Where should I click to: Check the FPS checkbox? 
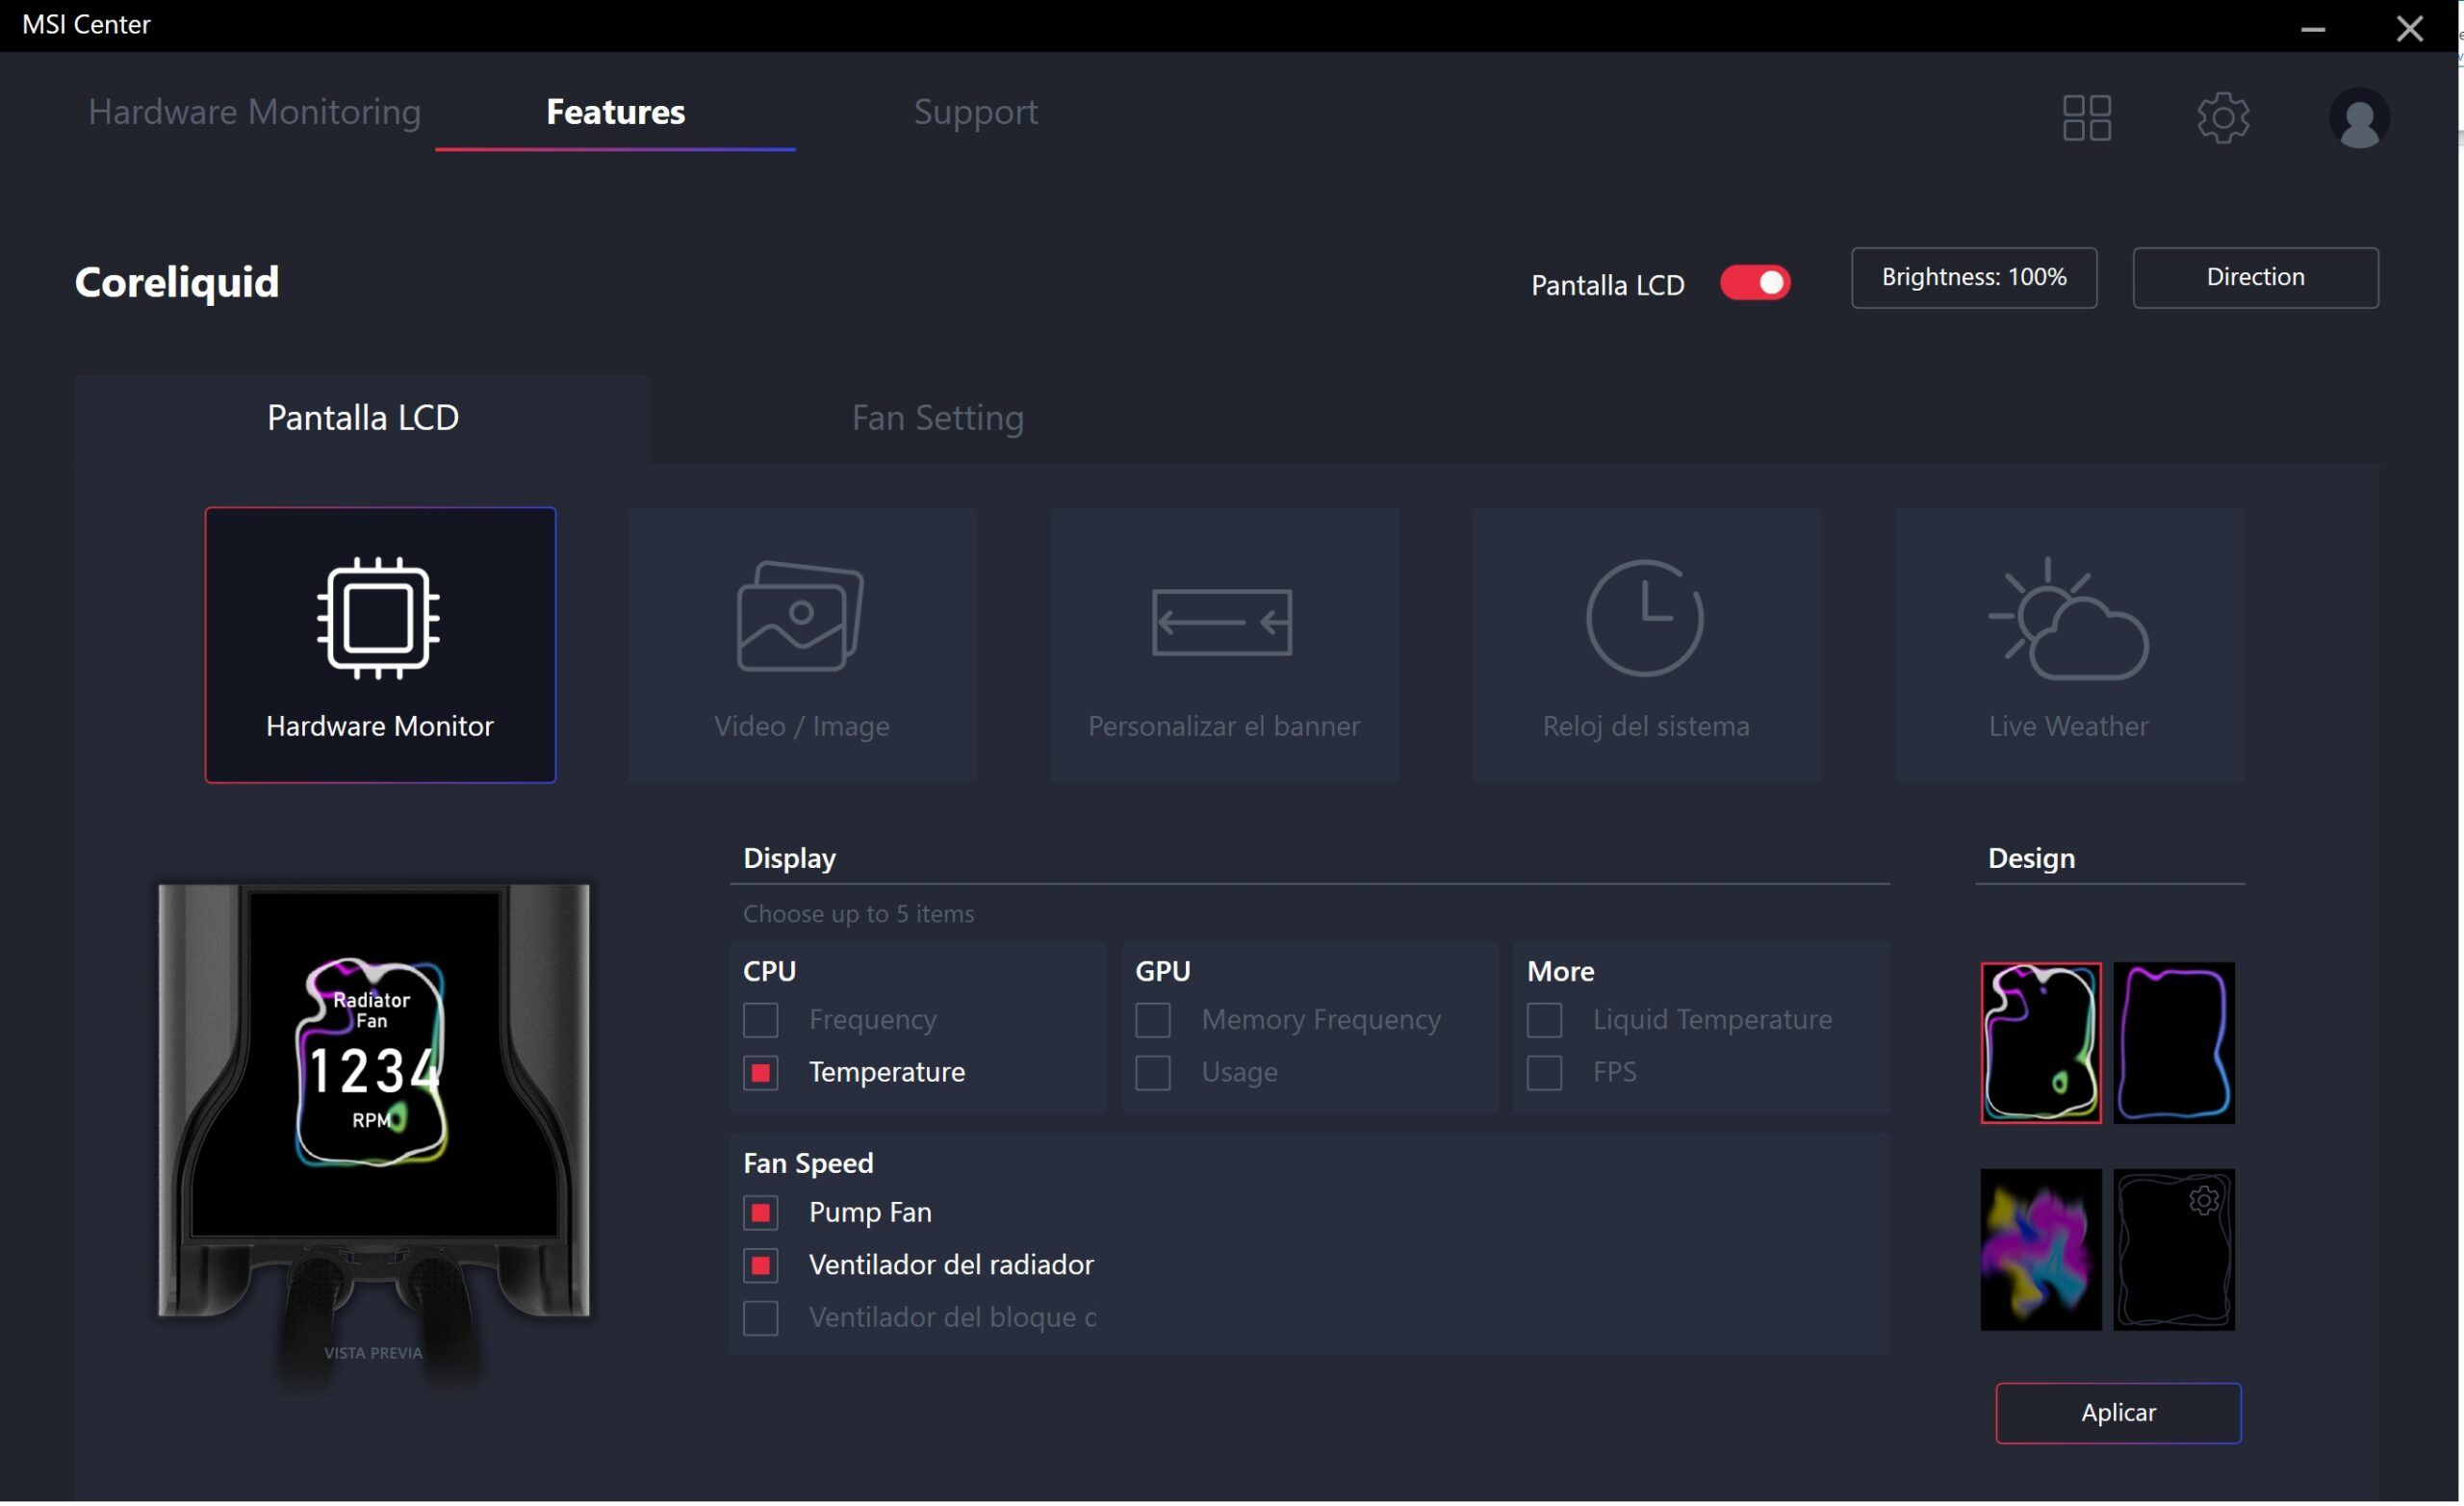click(x=1544, y=1073)
